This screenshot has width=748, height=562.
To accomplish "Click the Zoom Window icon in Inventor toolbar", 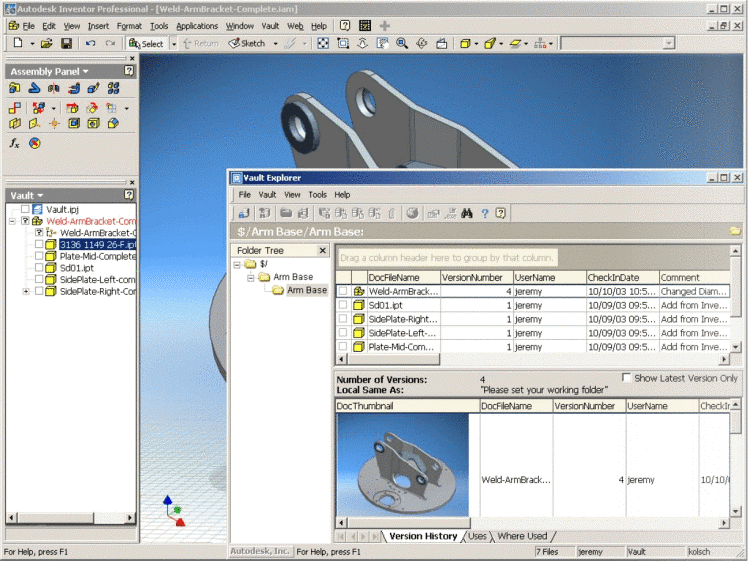I will tap(343, 43).
